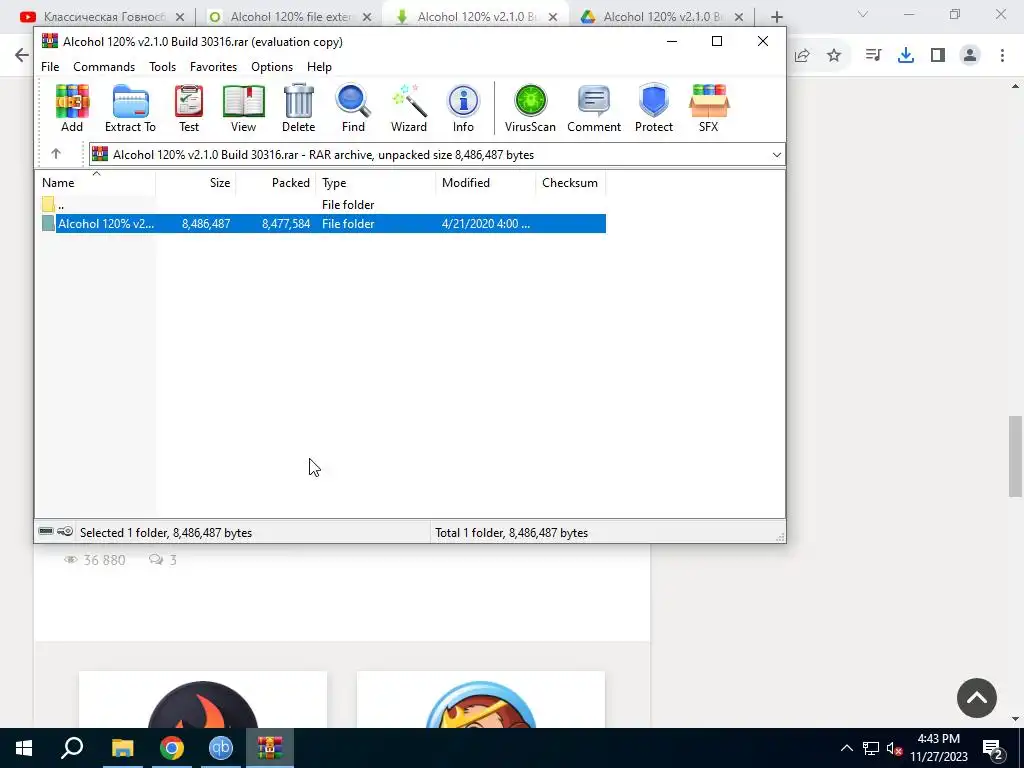Start VirusScan on the archive
The height and width of the screenshot is (768, 1024).
coord(530,108)
